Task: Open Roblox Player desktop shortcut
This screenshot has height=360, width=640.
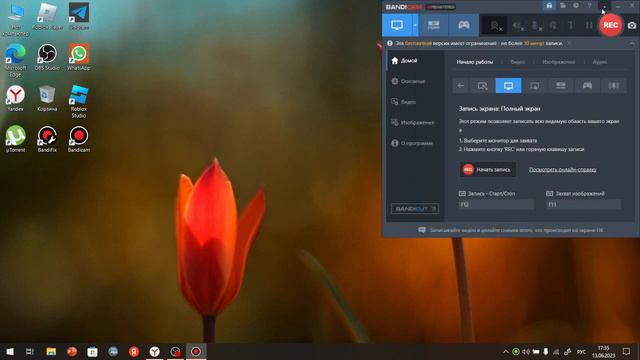Action: [47, 17]
